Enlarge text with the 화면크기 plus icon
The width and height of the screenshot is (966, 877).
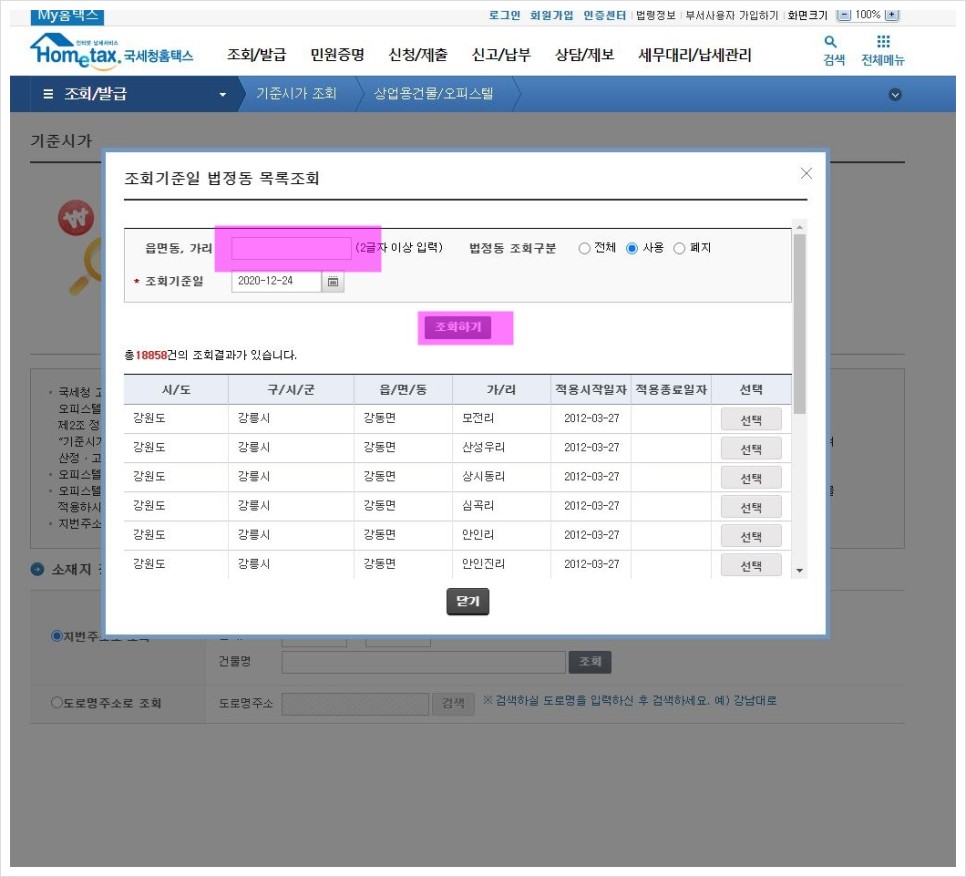891,15
